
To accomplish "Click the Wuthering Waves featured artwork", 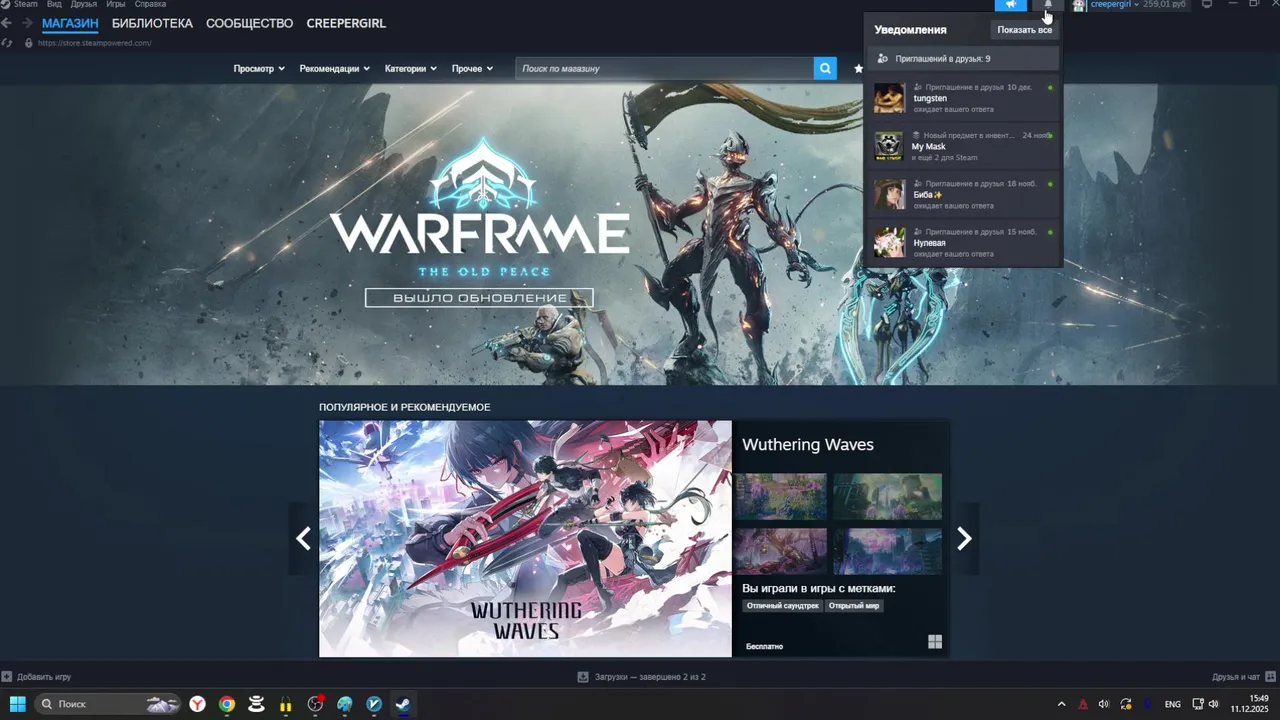I will coord(525,538).
